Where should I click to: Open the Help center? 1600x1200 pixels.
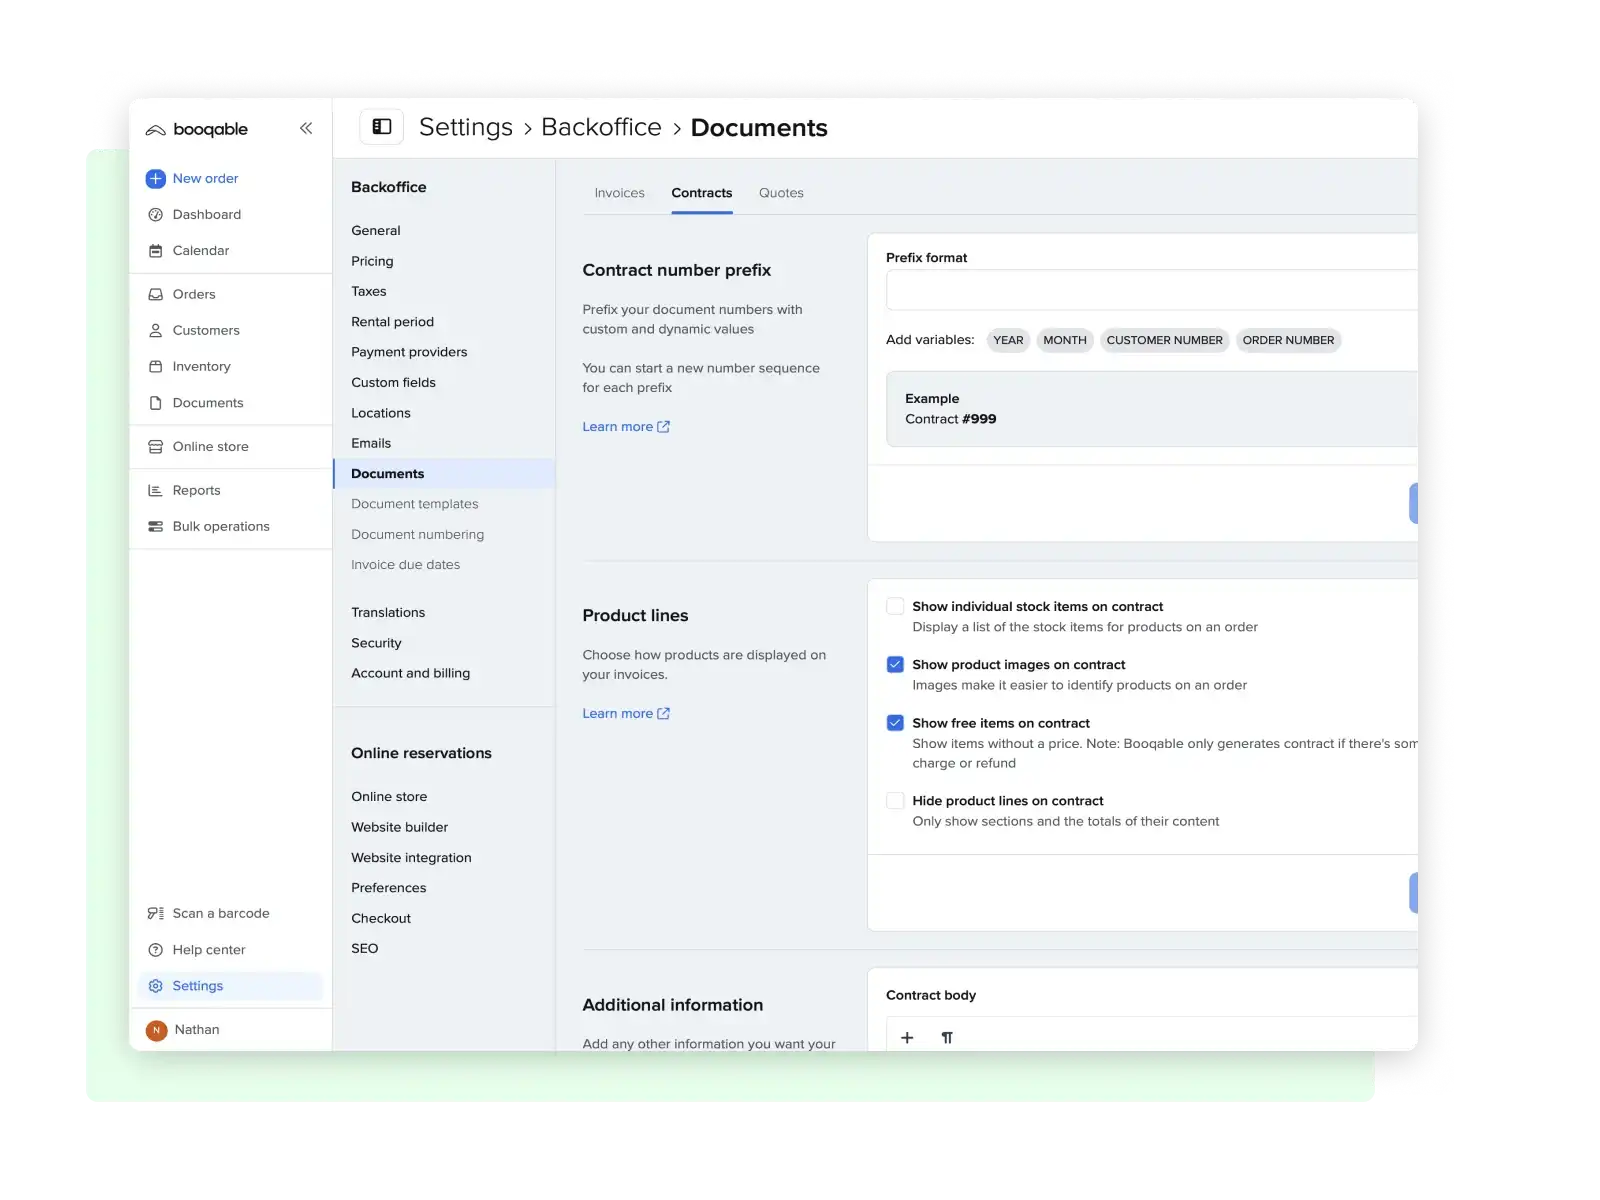click(208, 950)
